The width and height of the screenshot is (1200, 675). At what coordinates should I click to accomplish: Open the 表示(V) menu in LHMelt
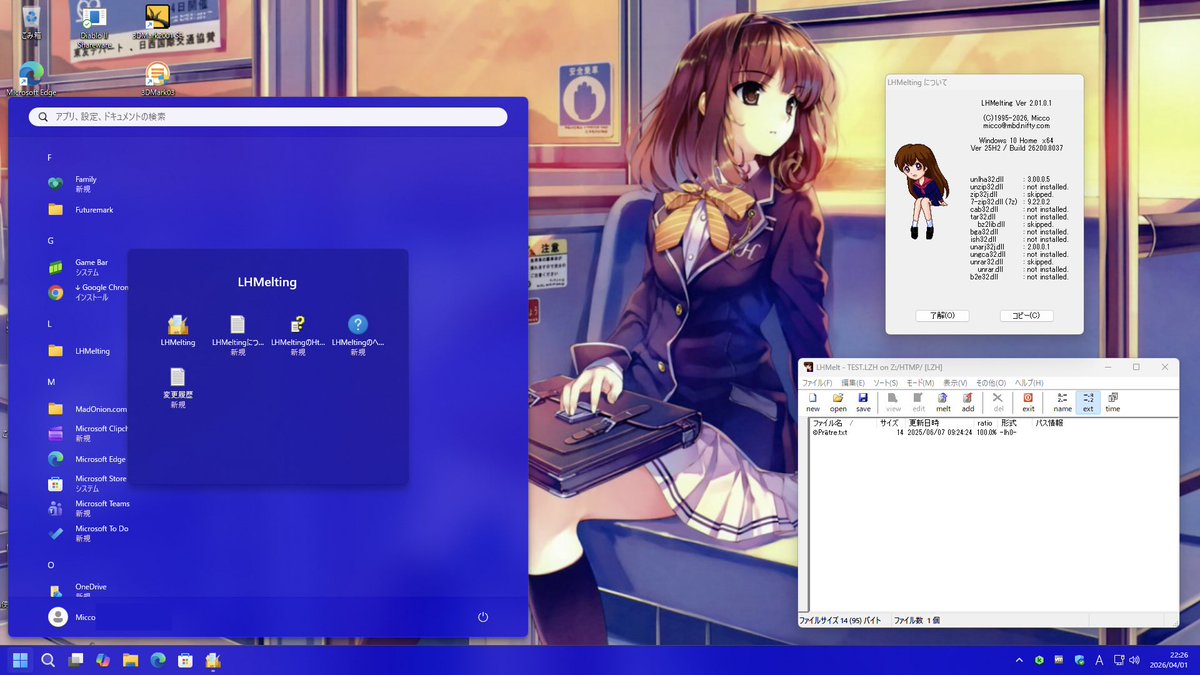955,383
